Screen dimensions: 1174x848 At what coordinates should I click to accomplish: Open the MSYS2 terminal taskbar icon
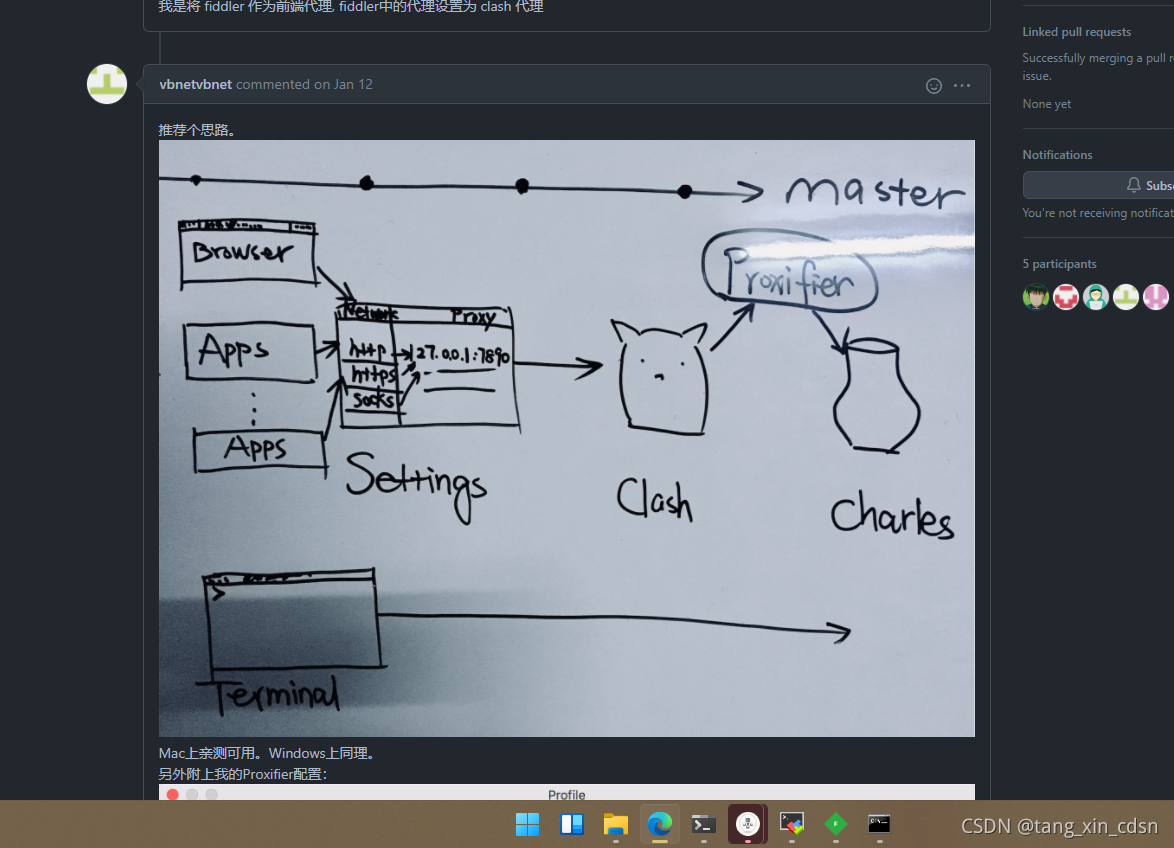point(791,824)
